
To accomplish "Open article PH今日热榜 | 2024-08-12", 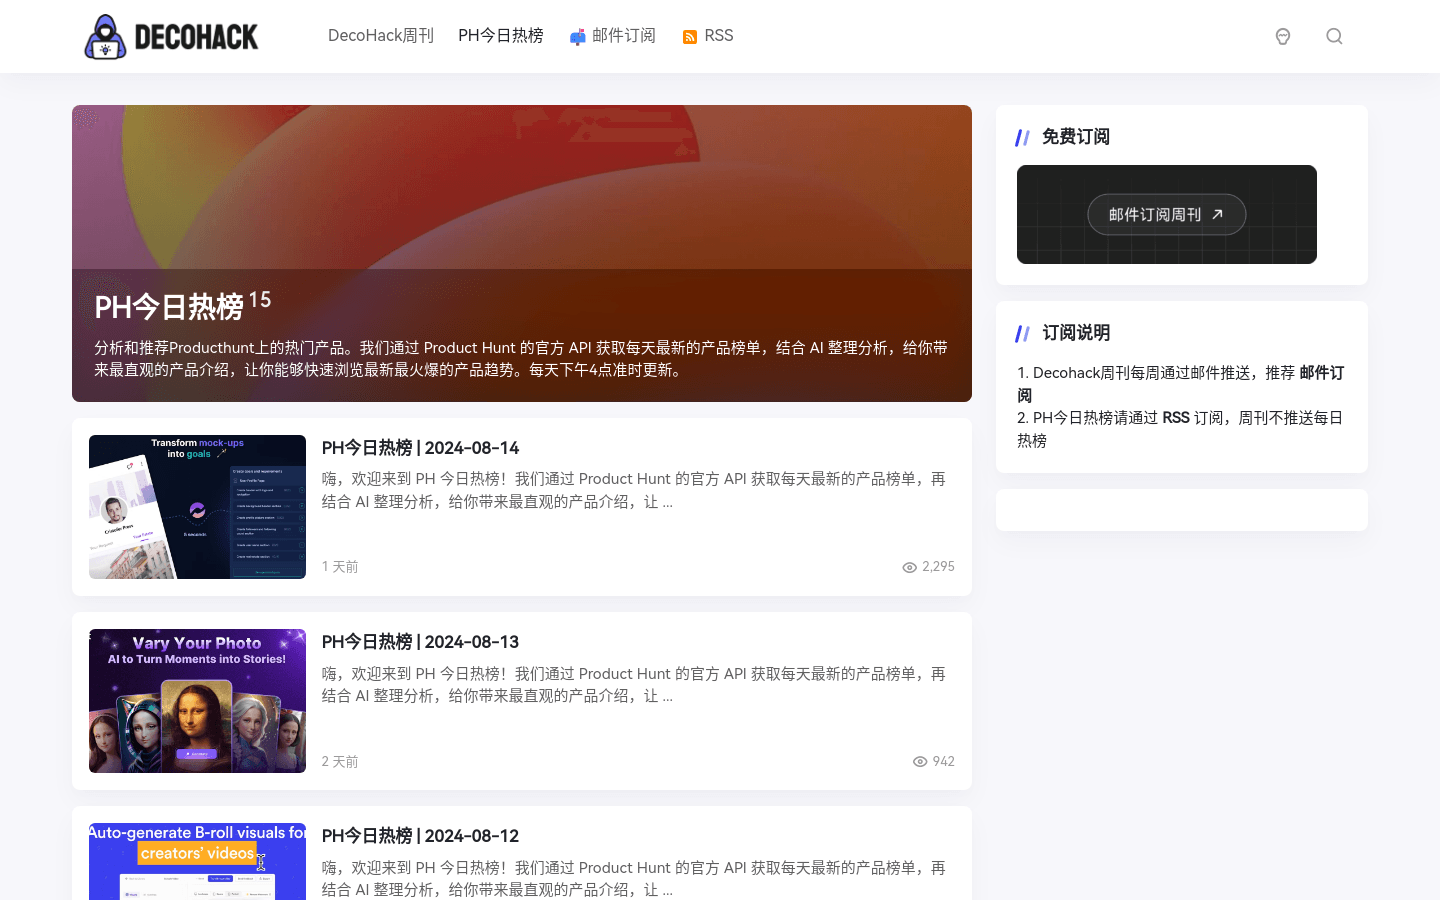I will (420, 836).
